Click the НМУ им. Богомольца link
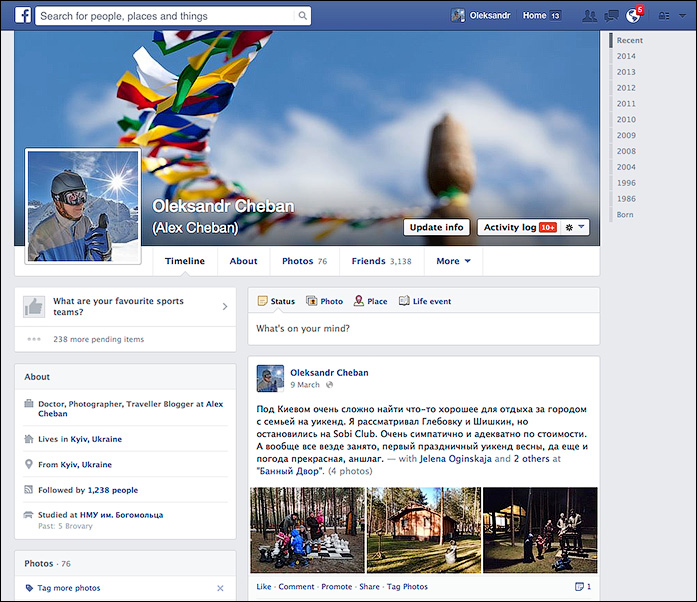Image resolution: width=697 pixels, height=602 pixels. 121,515
